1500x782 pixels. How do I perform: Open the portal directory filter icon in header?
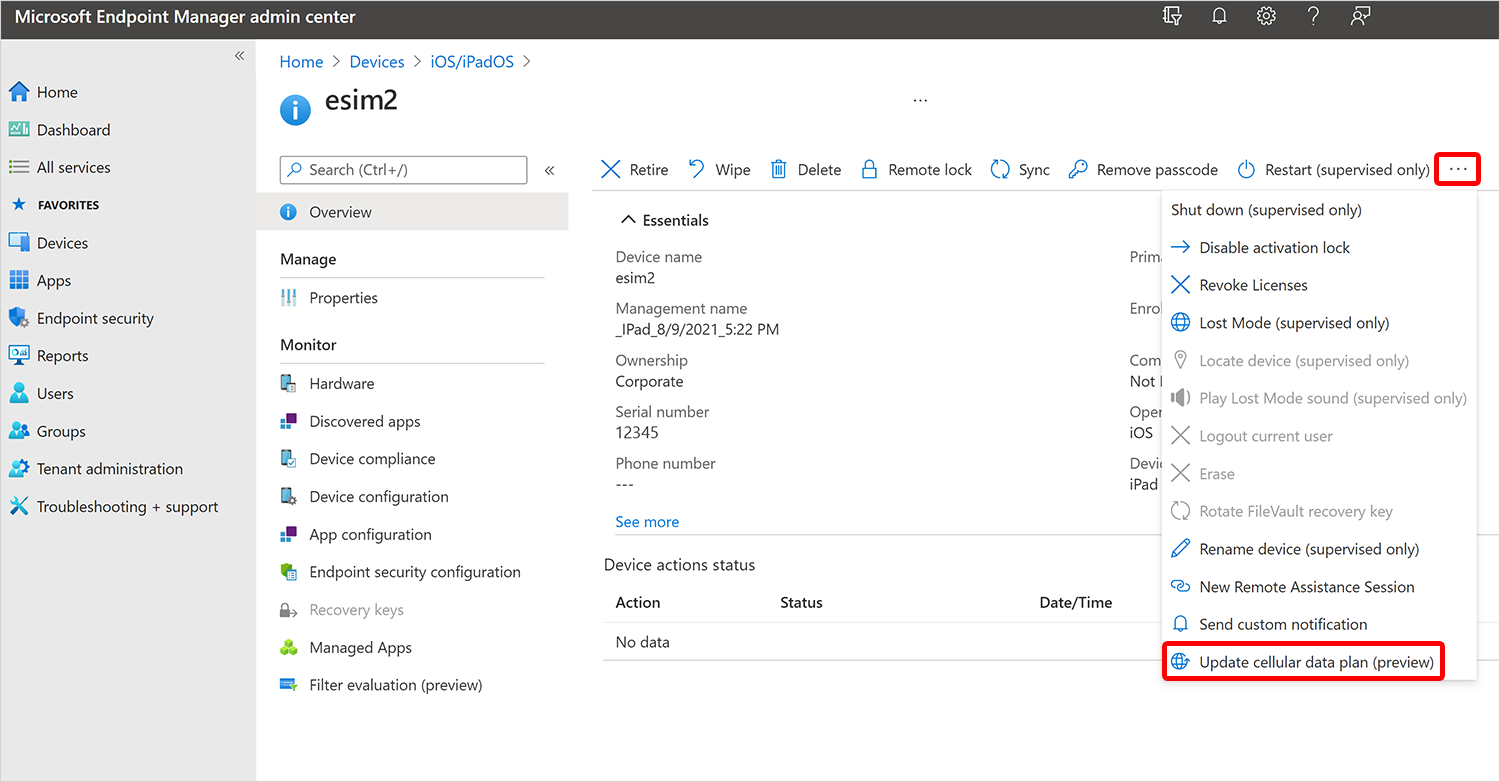coord(1173,16)
